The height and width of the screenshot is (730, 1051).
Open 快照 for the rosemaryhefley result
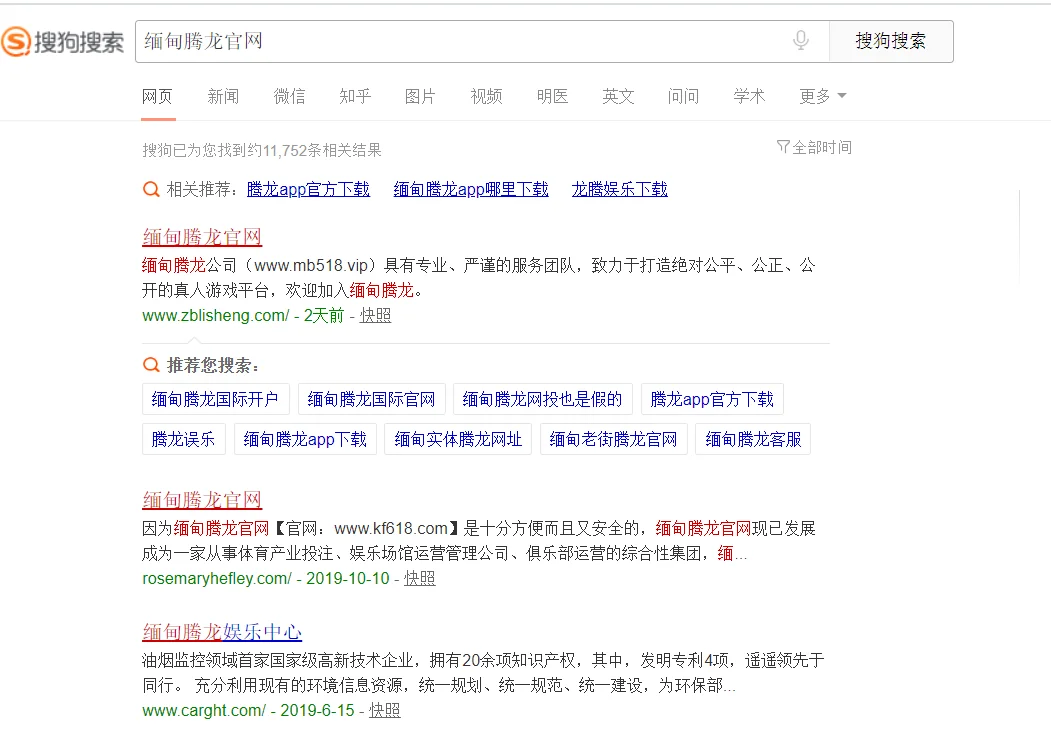click(x=420, y=578)
